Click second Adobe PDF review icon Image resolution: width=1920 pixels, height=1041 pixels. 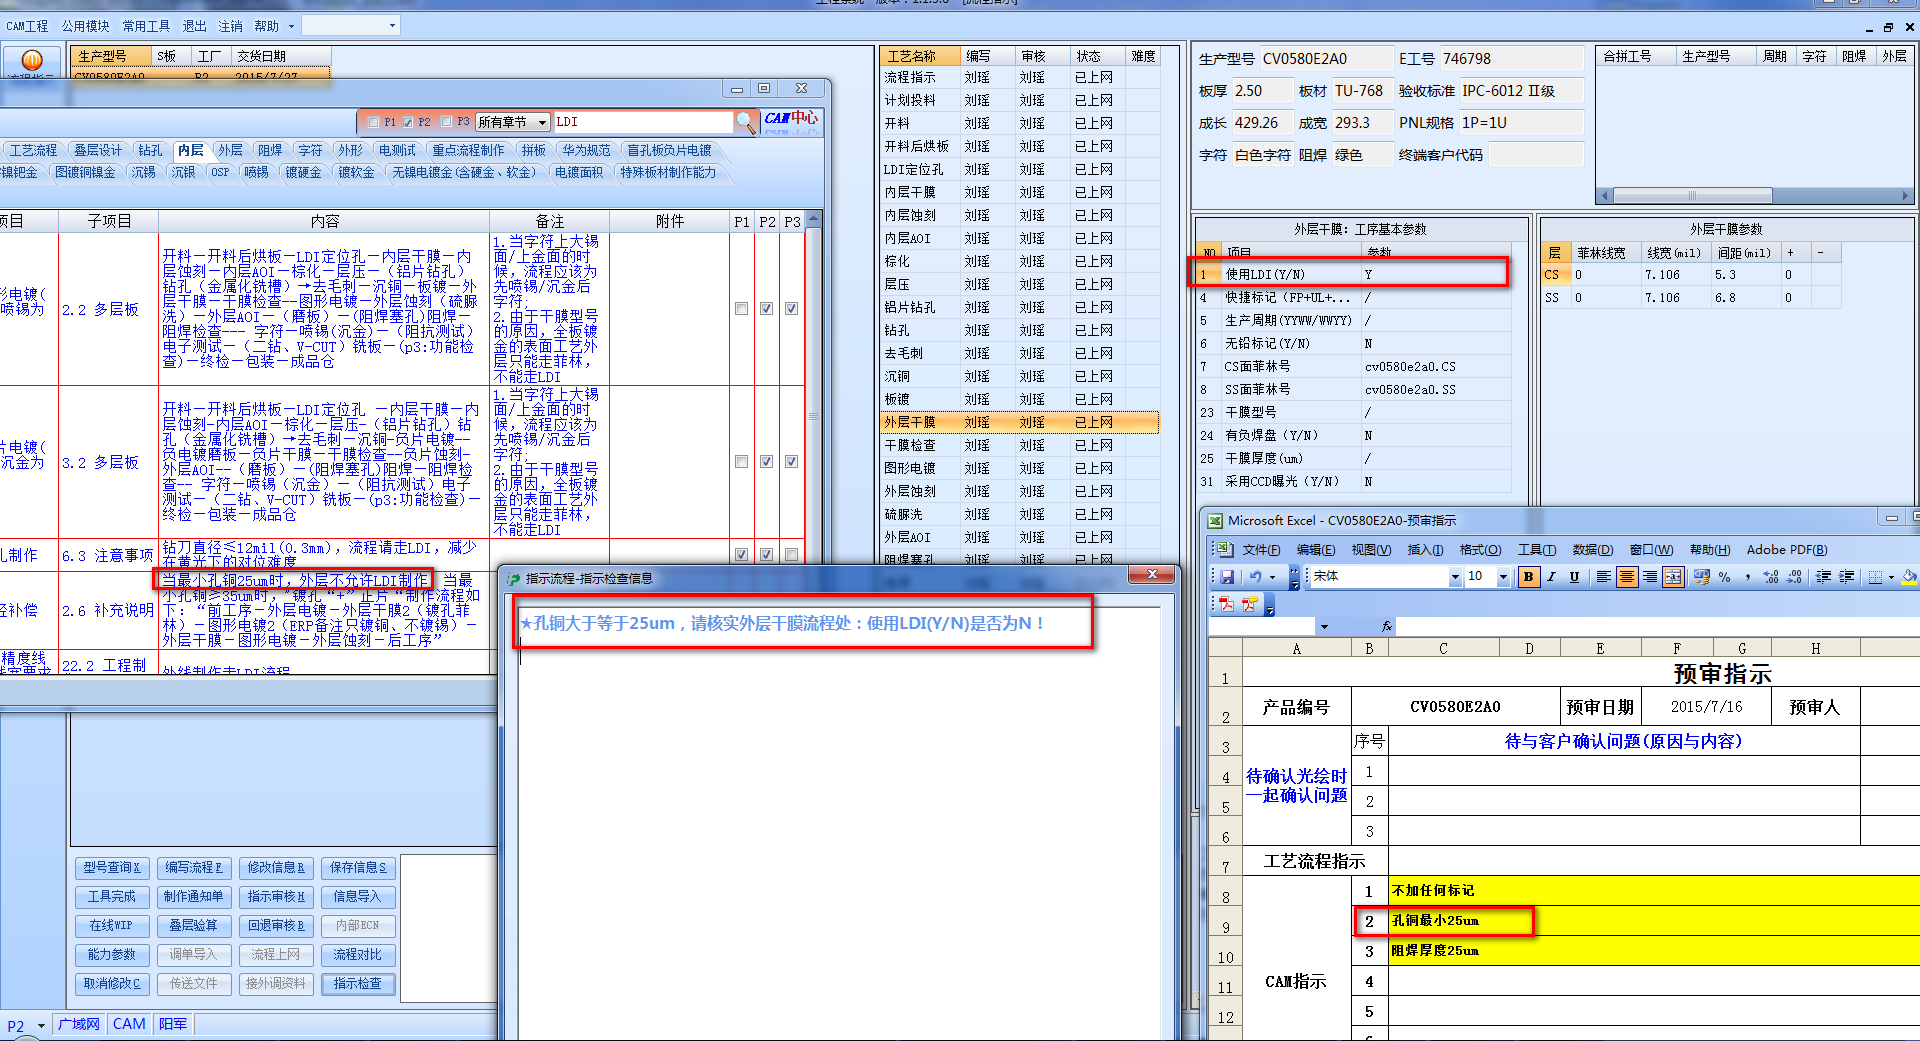tap(1249, 604)
